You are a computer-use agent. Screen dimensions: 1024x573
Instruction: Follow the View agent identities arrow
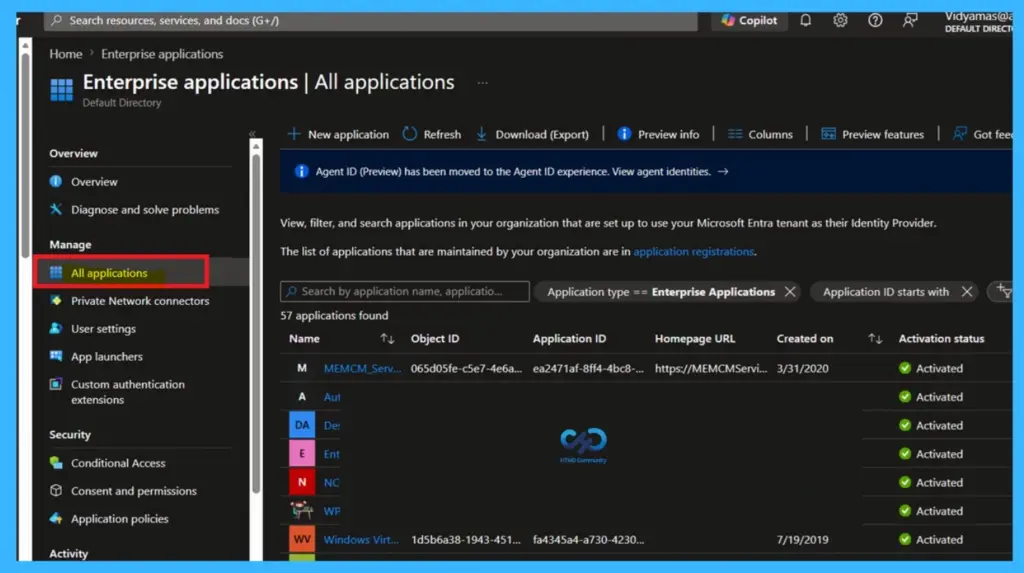tap(723, 171)
